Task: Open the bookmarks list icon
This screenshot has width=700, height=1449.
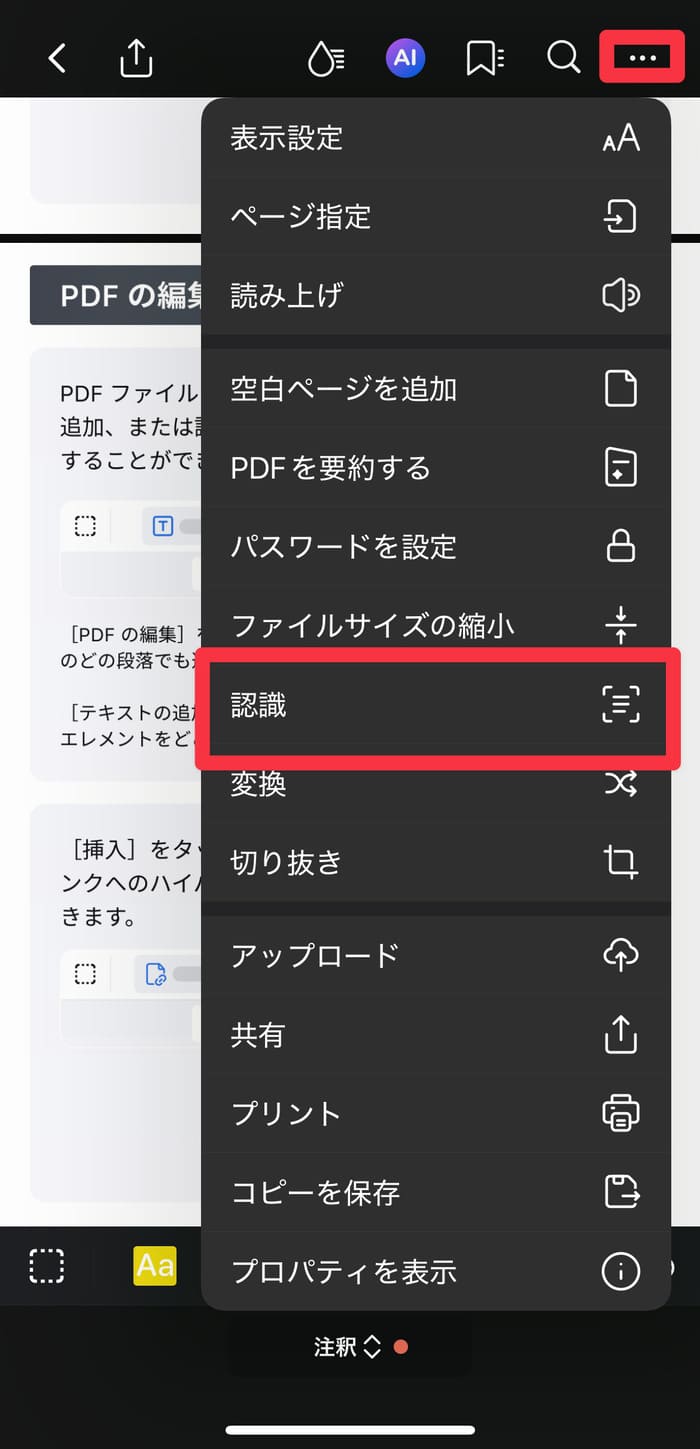Action: pos(484,59)
